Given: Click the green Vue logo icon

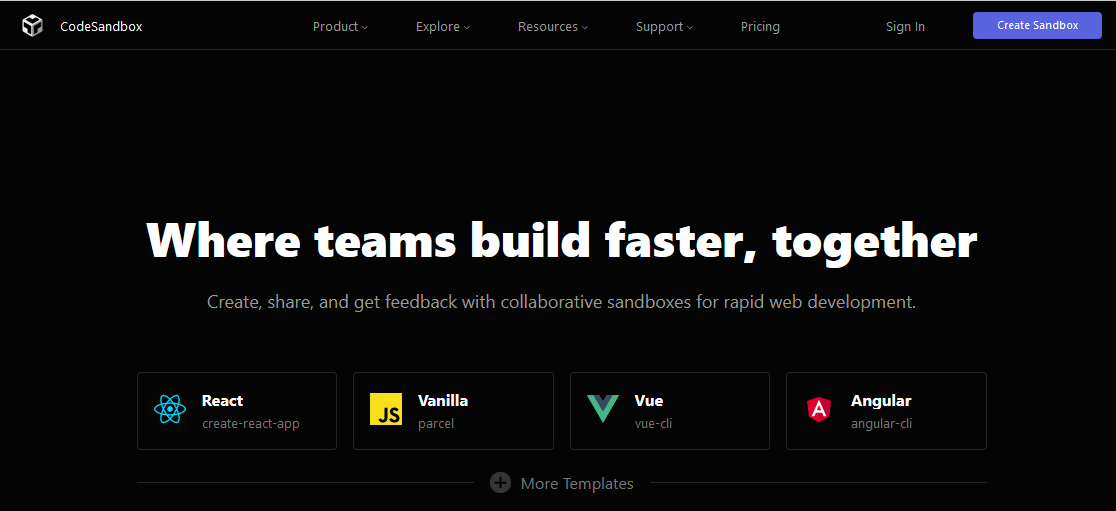Looking at the screenshot, I should coord(602,409).
